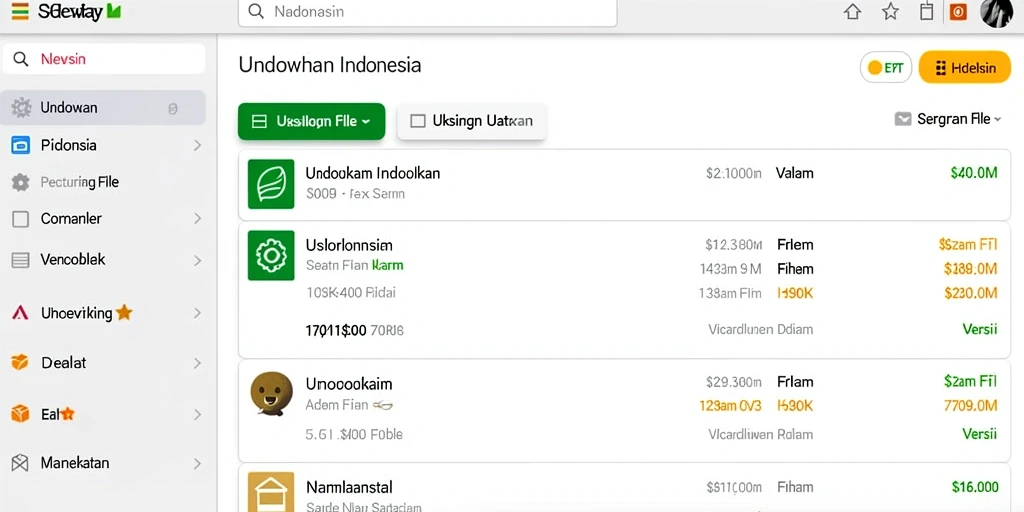Expand the Dealat chevron
1024x512 pixels.
point(197,363)
